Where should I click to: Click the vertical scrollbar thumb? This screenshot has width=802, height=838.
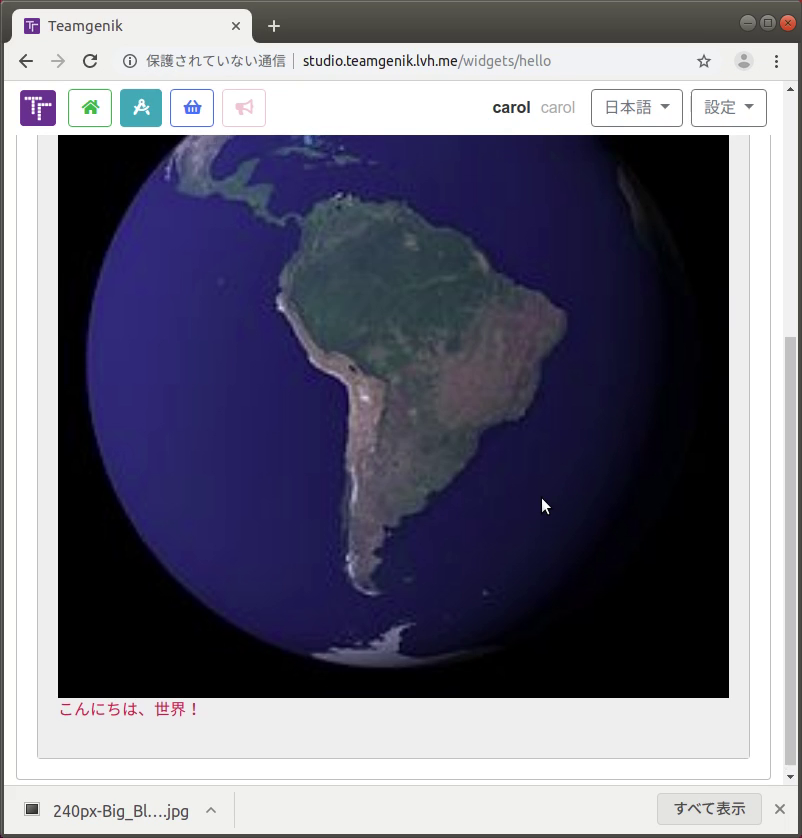click(790, 550)
